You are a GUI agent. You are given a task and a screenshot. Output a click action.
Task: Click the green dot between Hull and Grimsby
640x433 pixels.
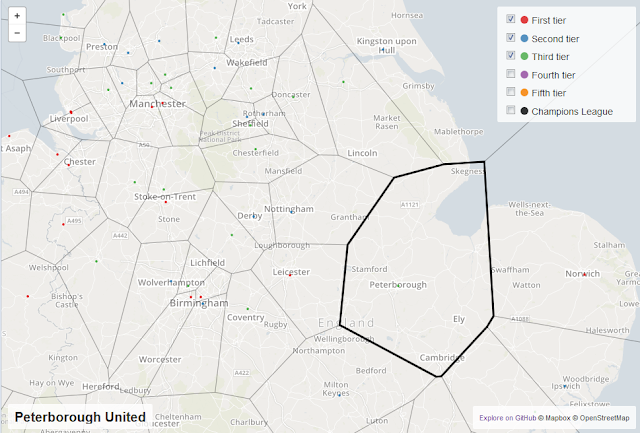pyautogui.click(x=343, y=82)
